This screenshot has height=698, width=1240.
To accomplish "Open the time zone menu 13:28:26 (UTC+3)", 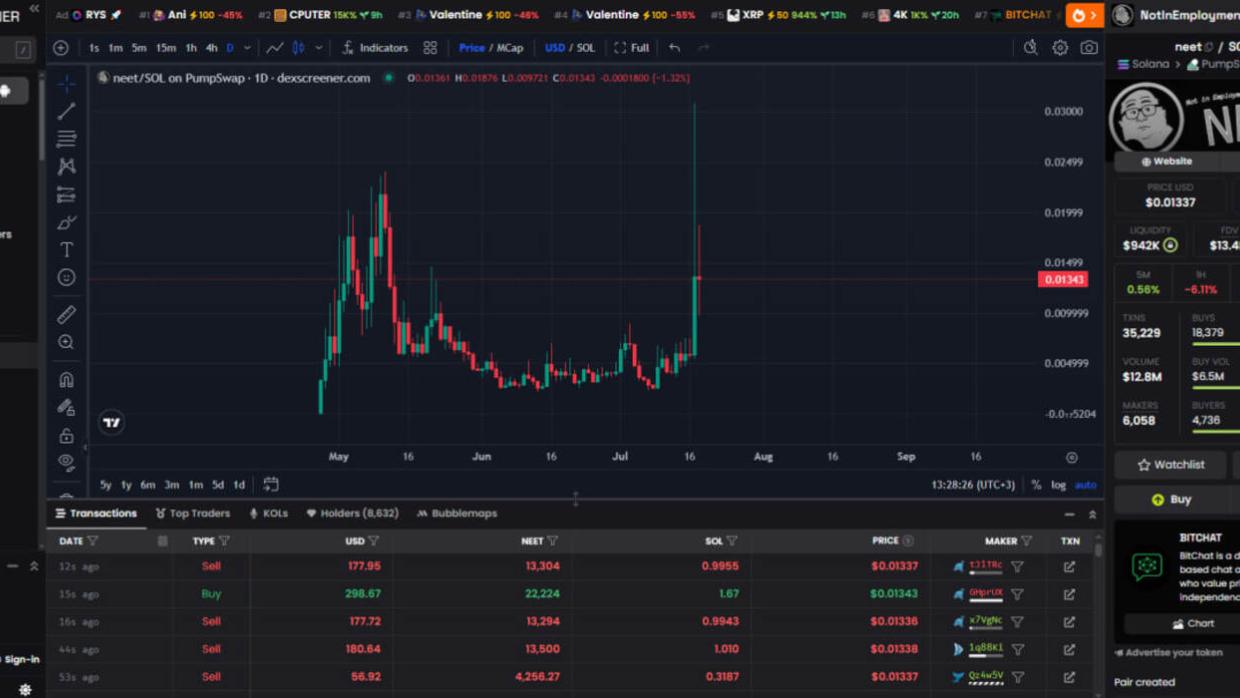I will 973,485.
